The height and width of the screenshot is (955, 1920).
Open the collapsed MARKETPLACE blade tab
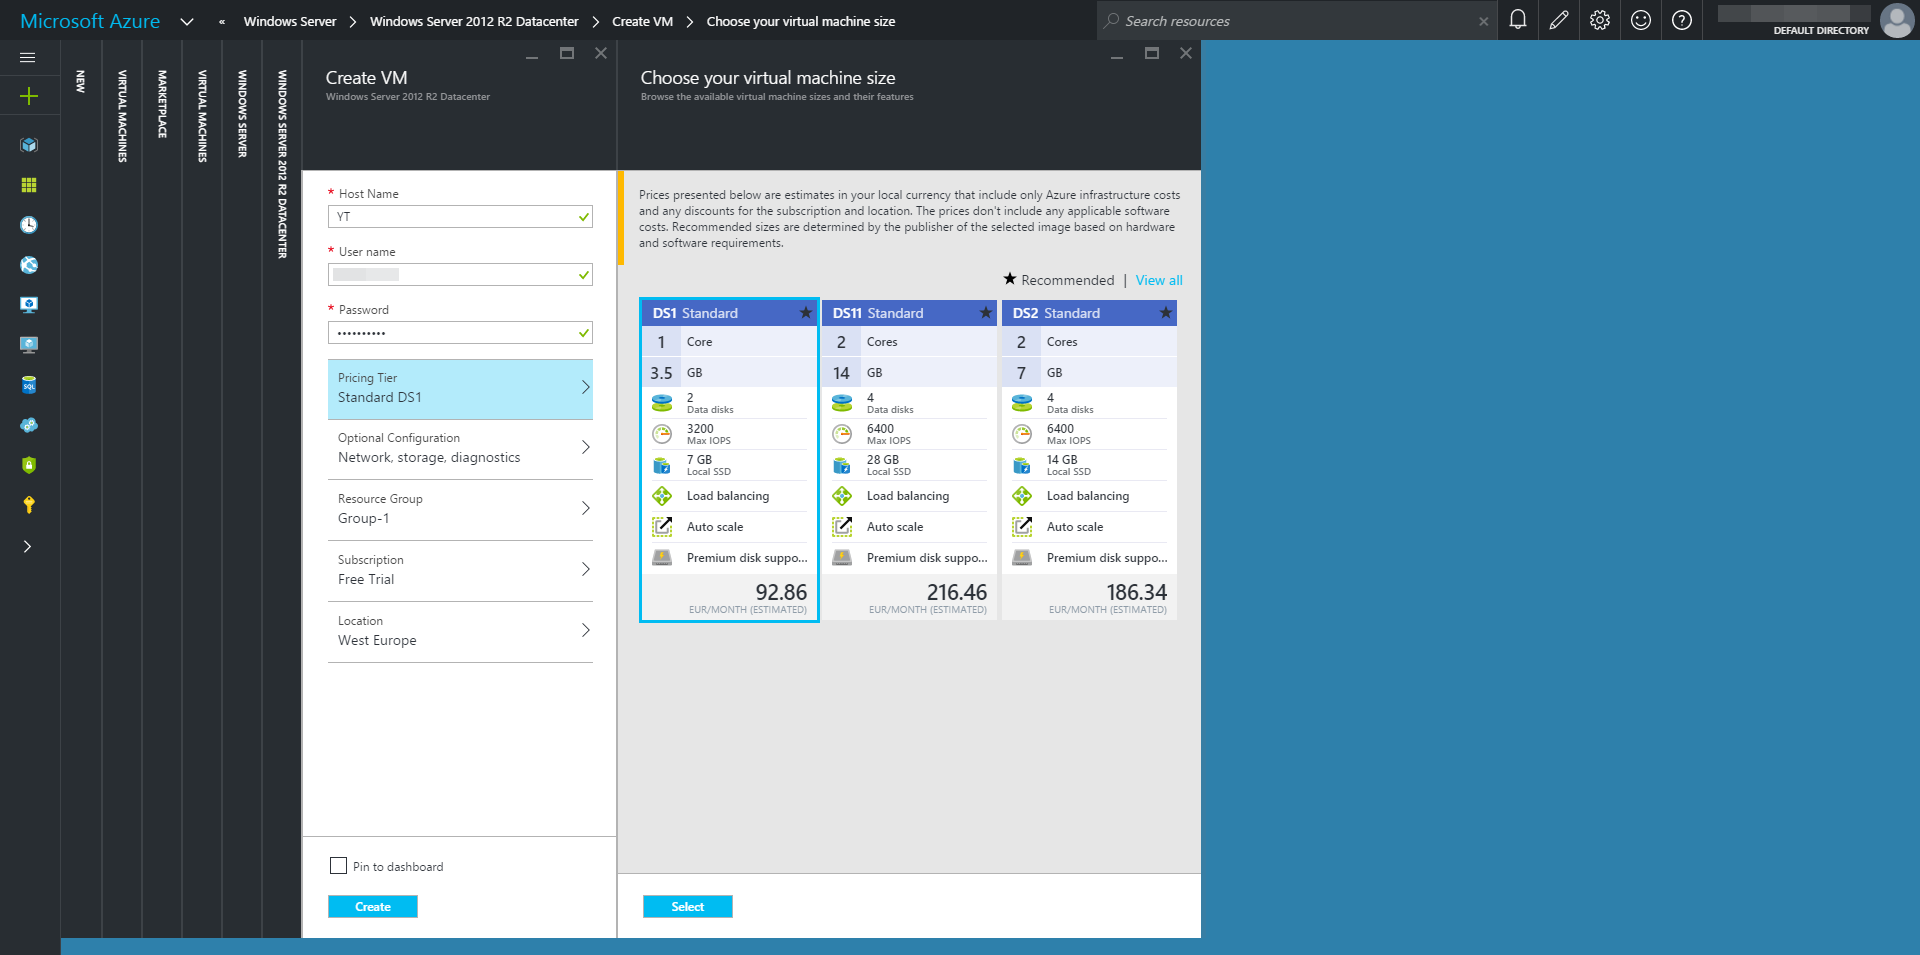pyautogui.click(x=162, y=104)
